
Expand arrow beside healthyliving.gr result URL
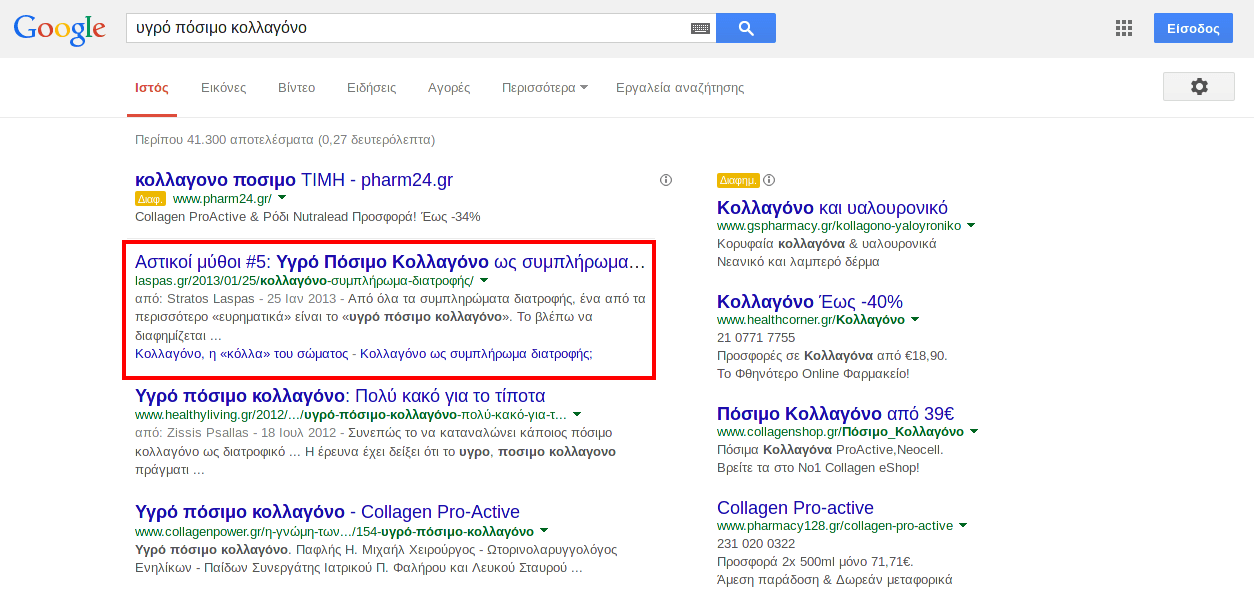[577, 414]
